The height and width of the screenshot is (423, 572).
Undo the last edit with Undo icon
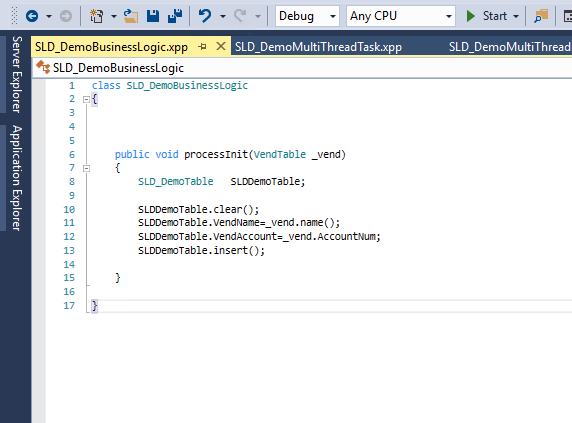click(205, 16)
